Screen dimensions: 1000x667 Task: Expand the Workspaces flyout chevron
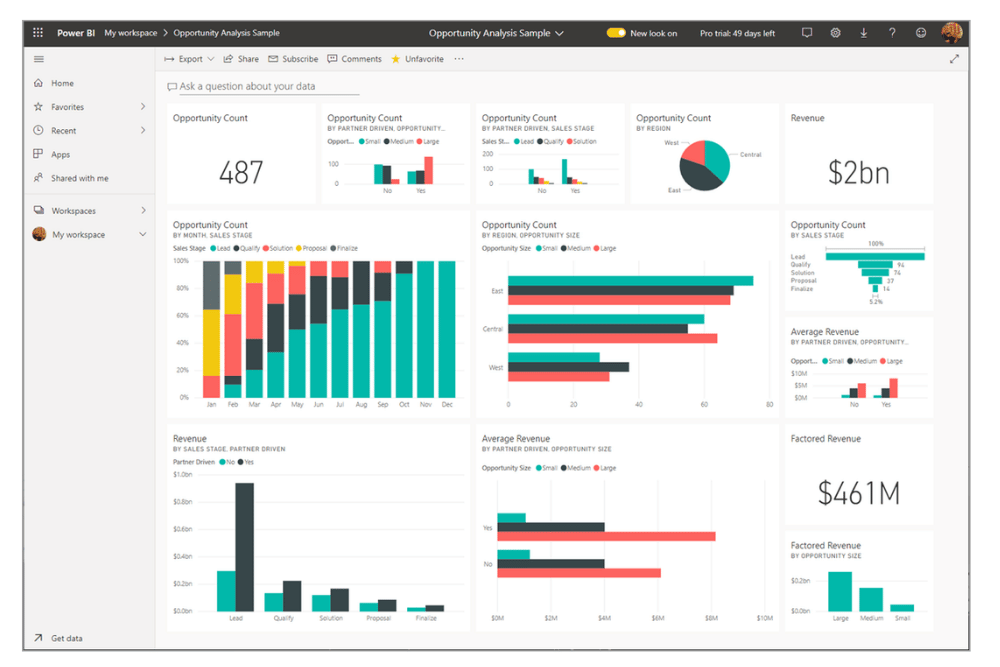(143, 211)
